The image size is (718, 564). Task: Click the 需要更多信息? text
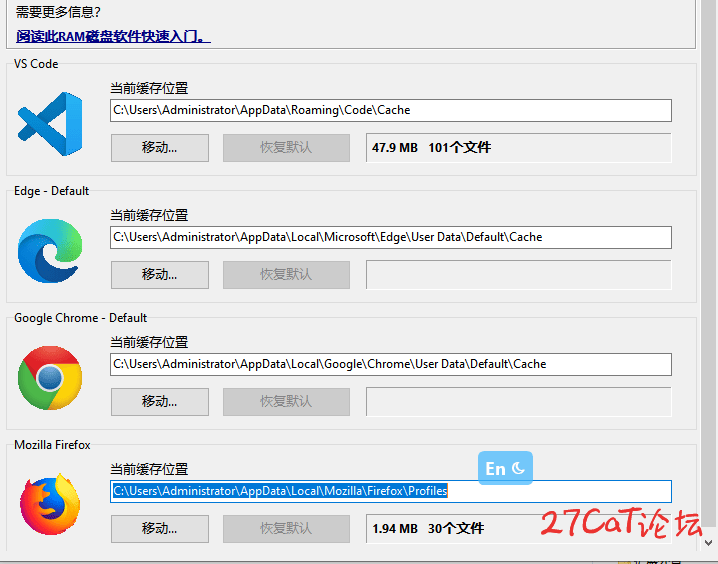click(x=58, y=12)
